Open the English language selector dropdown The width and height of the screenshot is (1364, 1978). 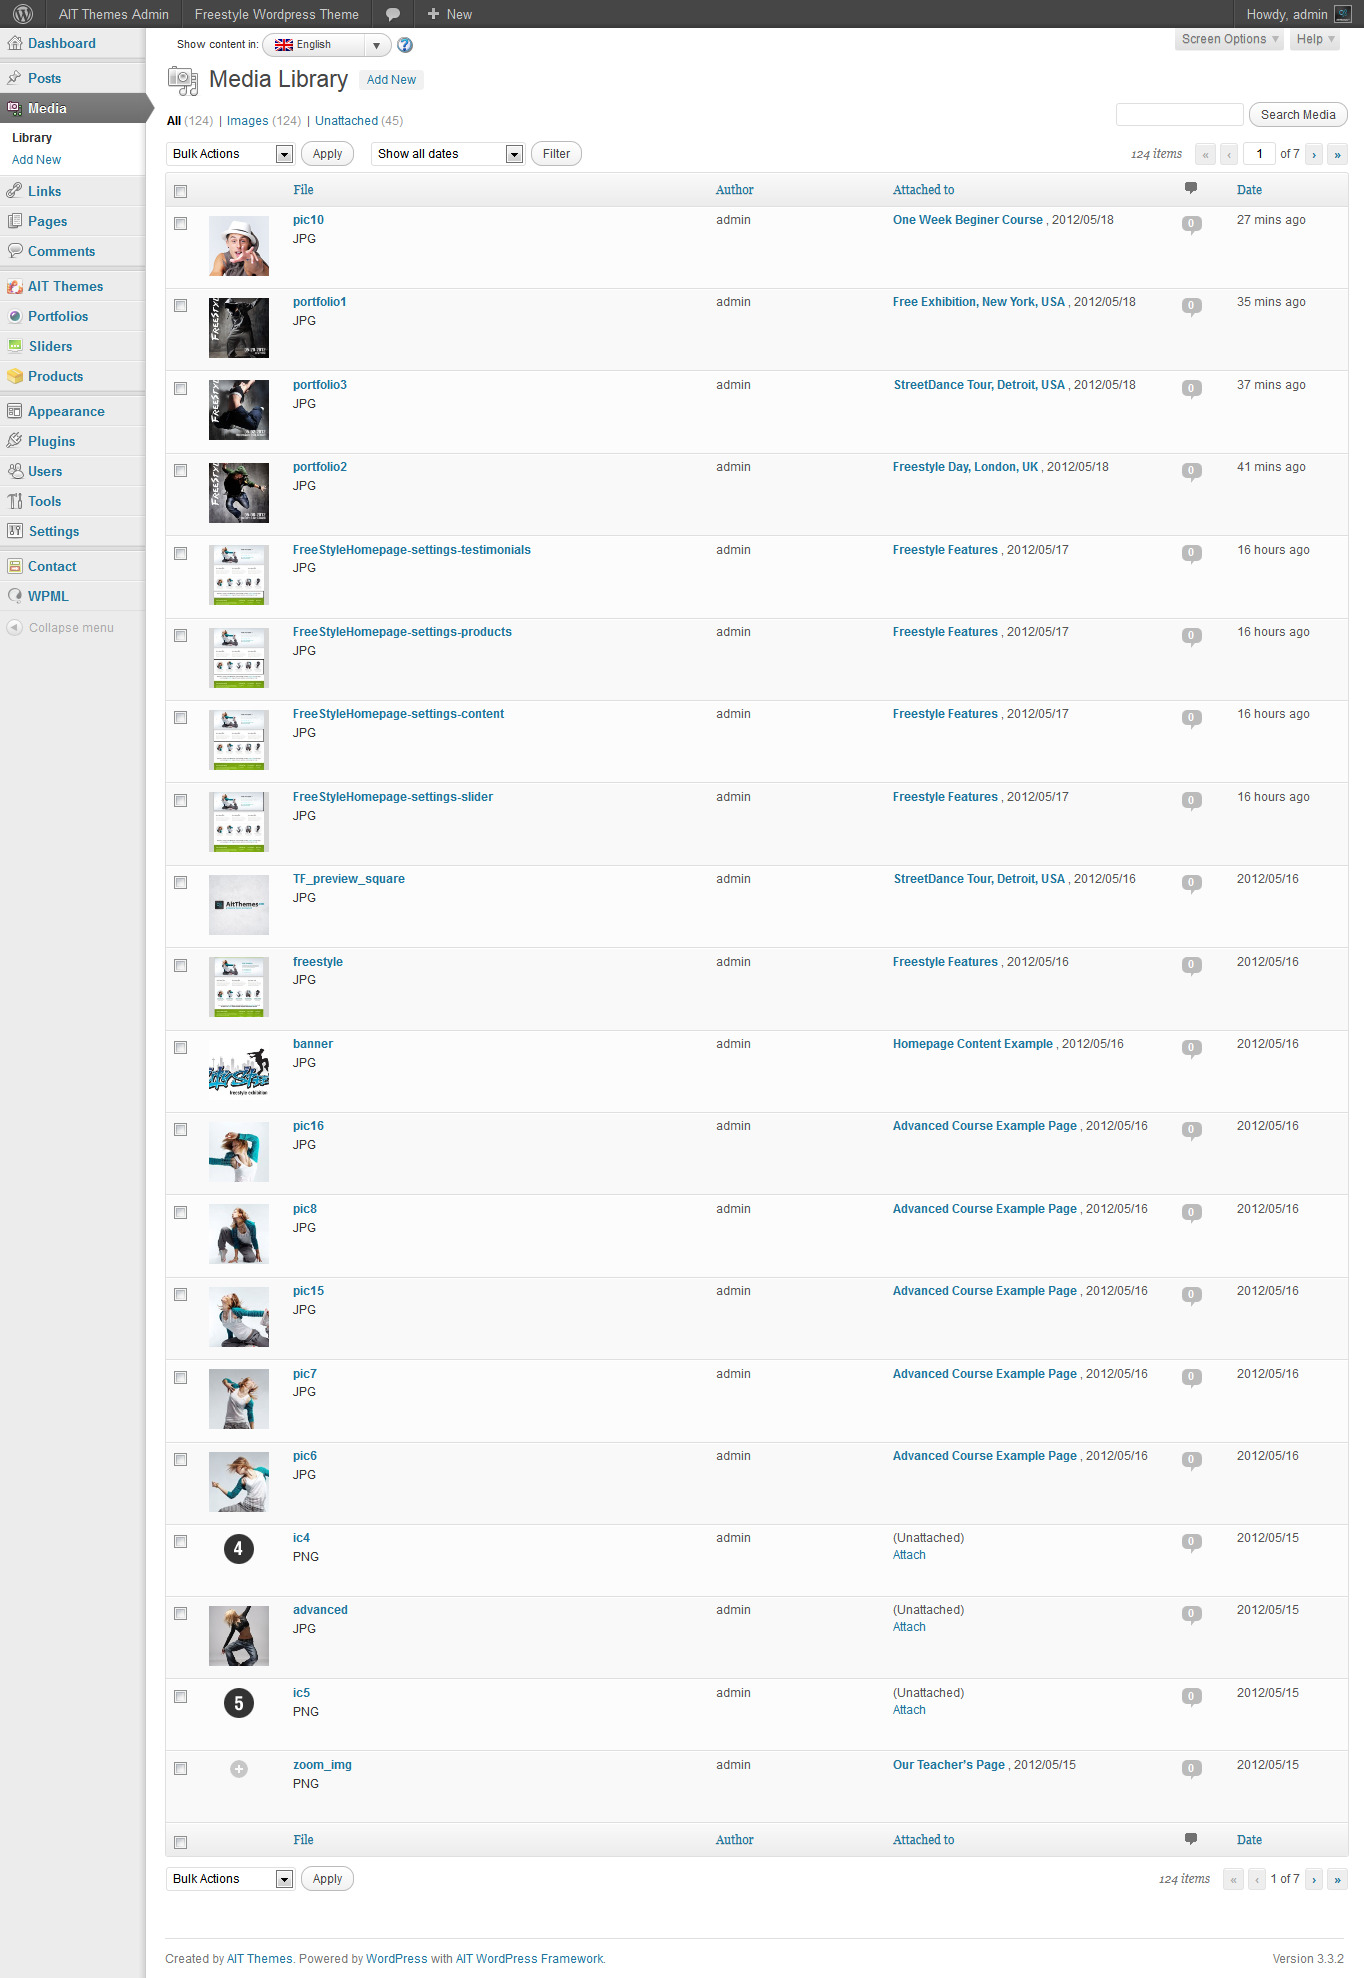pos(326,45)
